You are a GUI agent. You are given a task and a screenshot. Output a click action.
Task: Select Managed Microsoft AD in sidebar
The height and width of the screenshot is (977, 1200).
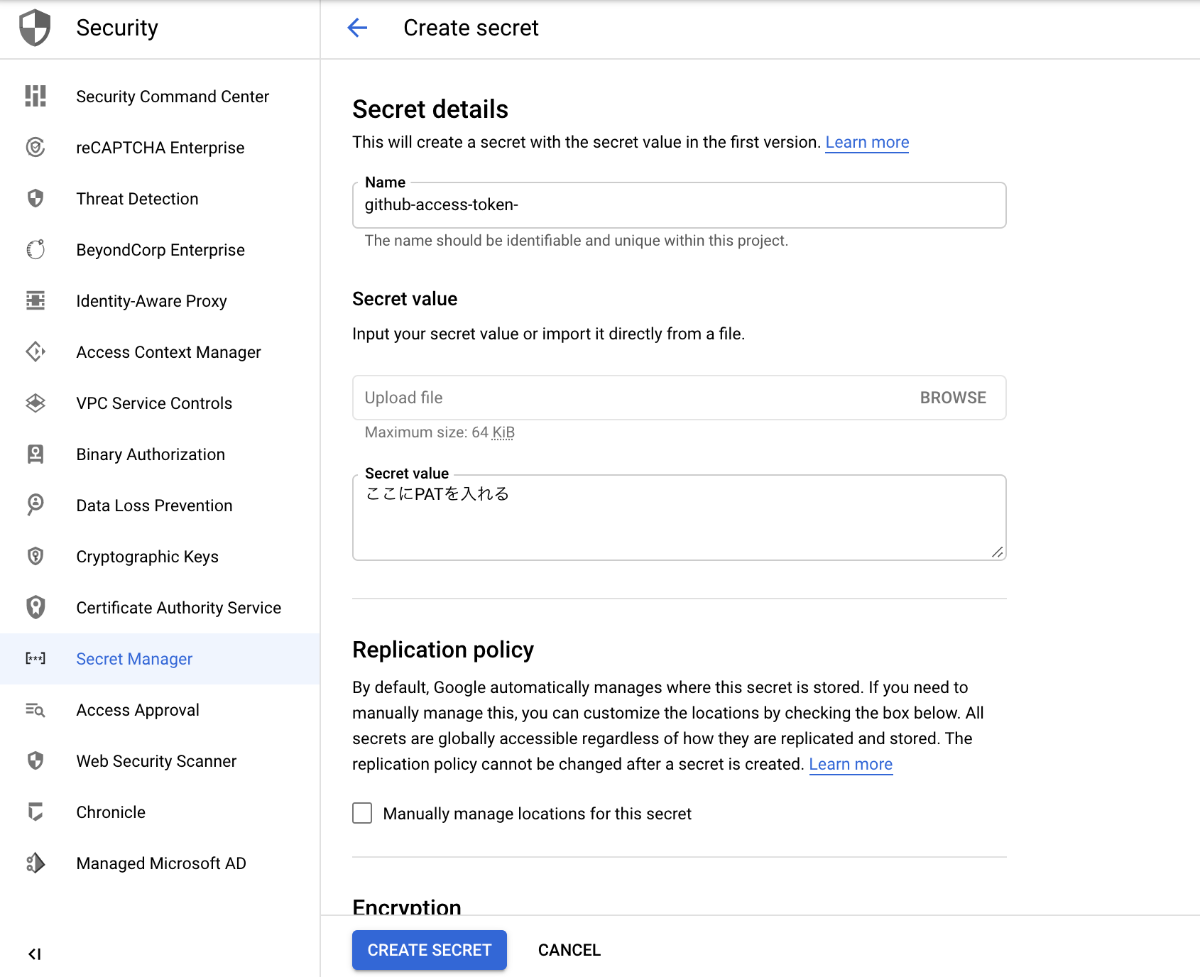click(x=160, y=863)
